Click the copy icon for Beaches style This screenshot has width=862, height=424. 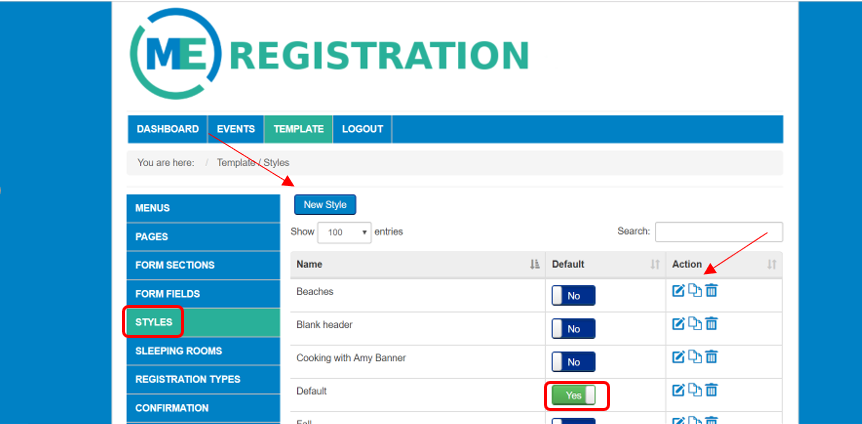point(694,291)
